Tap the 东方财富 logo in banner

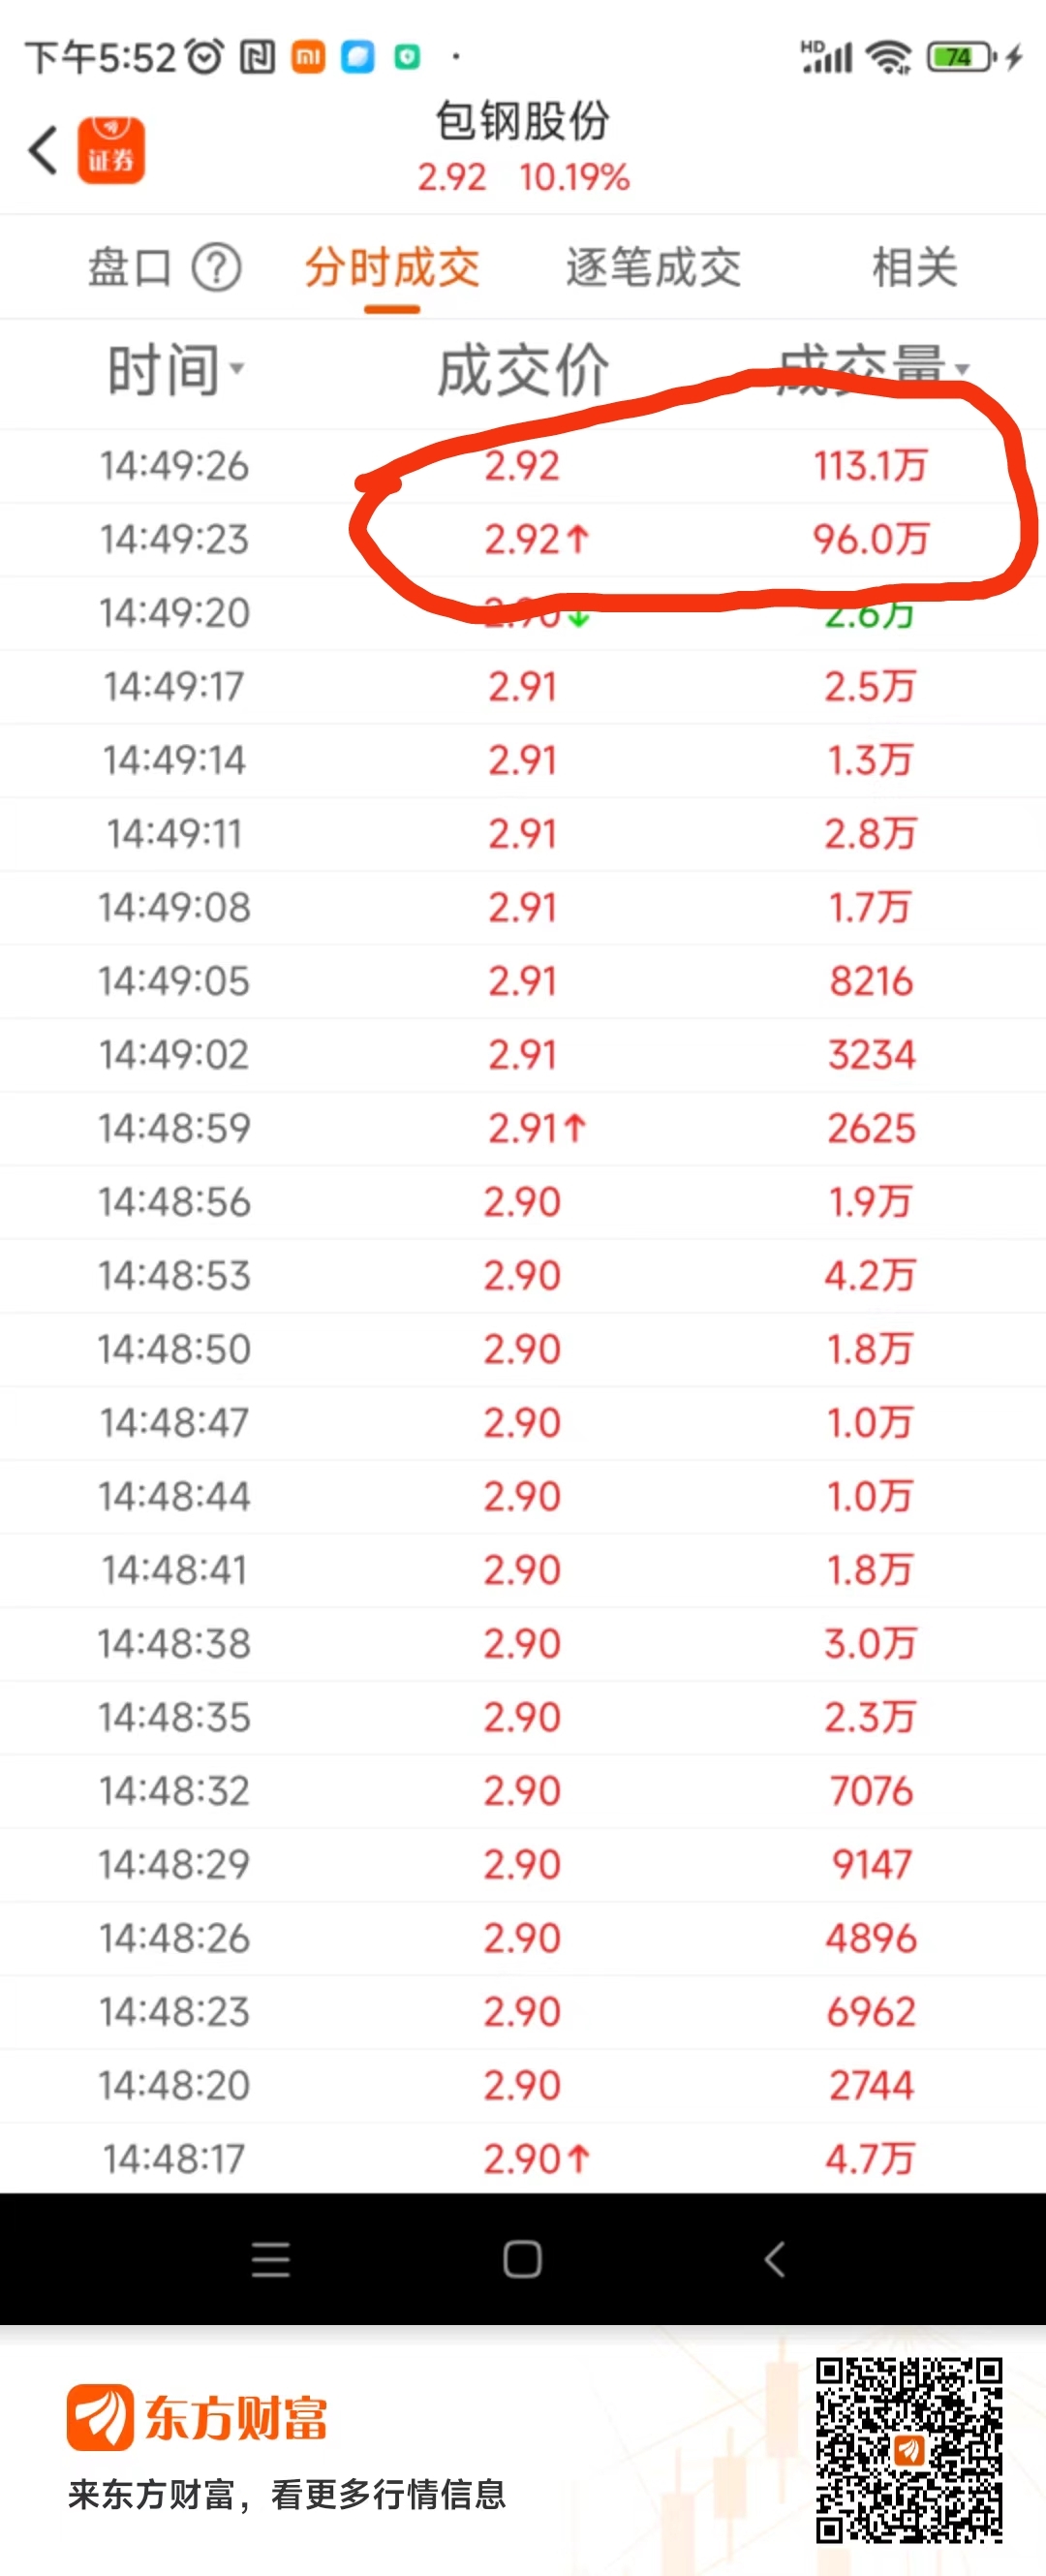pyautogui.click(x=197, y=2418)
